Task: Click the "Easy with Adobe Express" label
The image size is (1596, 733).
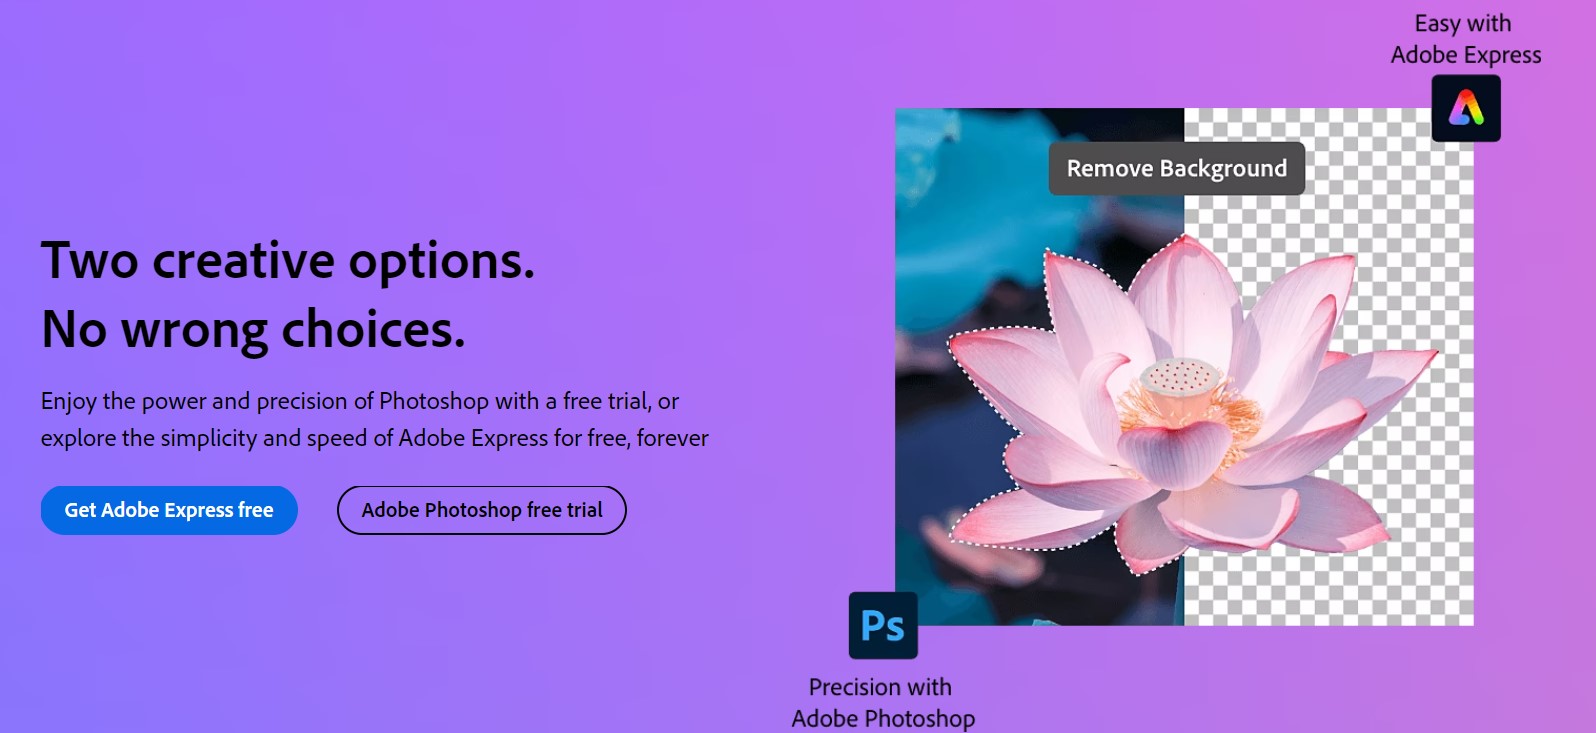Action: (1466, 39)
